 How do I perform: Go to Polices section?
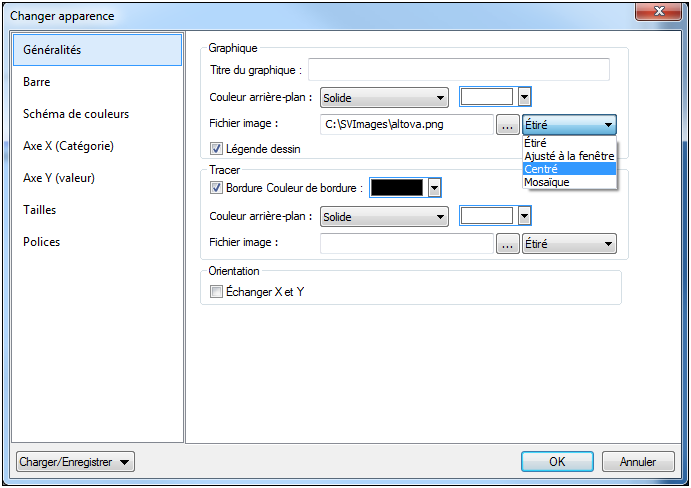click(42, 242)
